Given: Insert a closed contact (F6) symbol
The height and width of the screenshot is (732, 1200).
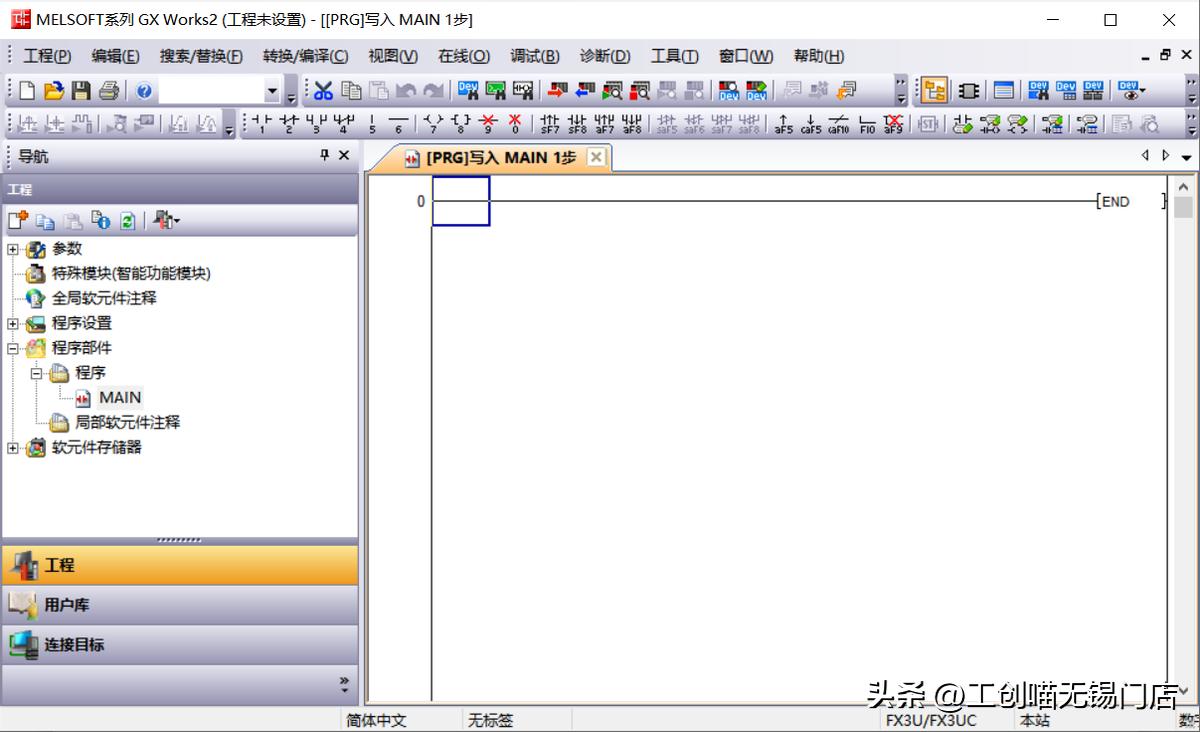Looking at the screenshot, I should click(287, 122).
